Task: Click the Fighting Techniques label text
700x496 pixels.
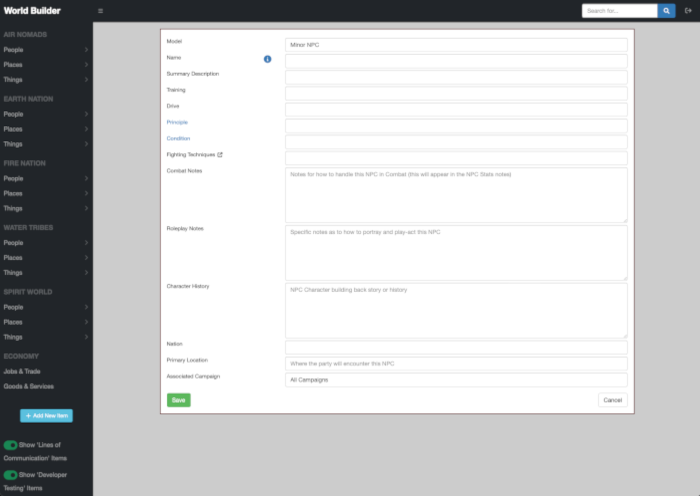Action: pyautogui.click(x=191, y=154)
